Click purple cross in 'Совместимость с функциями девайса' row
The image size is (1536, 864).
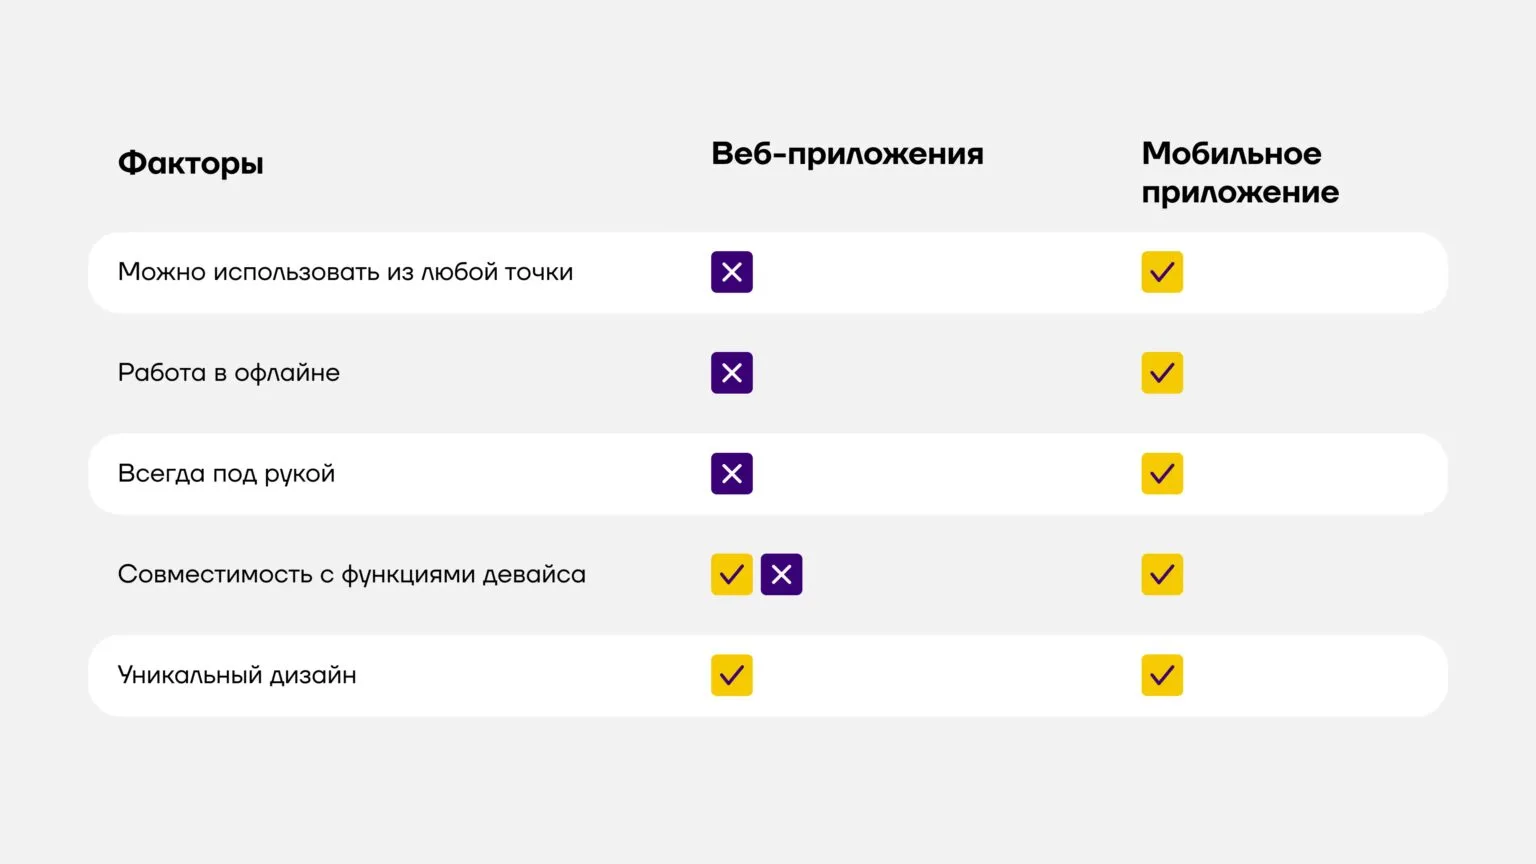(781, 575)
